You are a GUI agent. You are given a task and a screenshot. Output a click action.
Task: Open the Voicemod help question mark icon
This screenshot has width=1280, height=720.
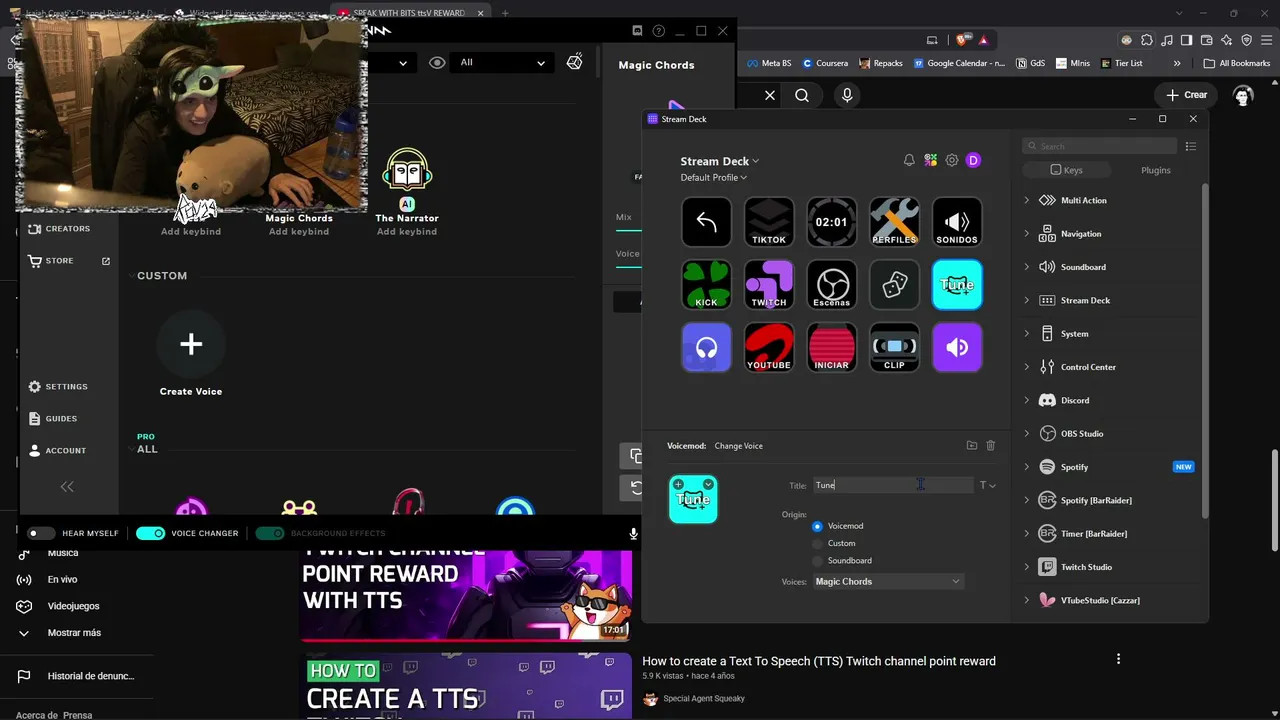(658, 31)
